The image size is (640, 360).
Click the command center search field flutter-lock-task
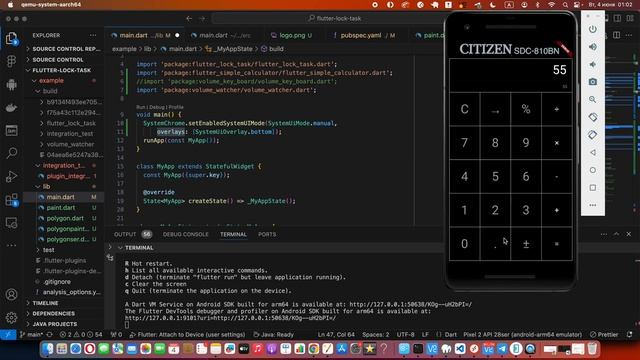(335, 18)
